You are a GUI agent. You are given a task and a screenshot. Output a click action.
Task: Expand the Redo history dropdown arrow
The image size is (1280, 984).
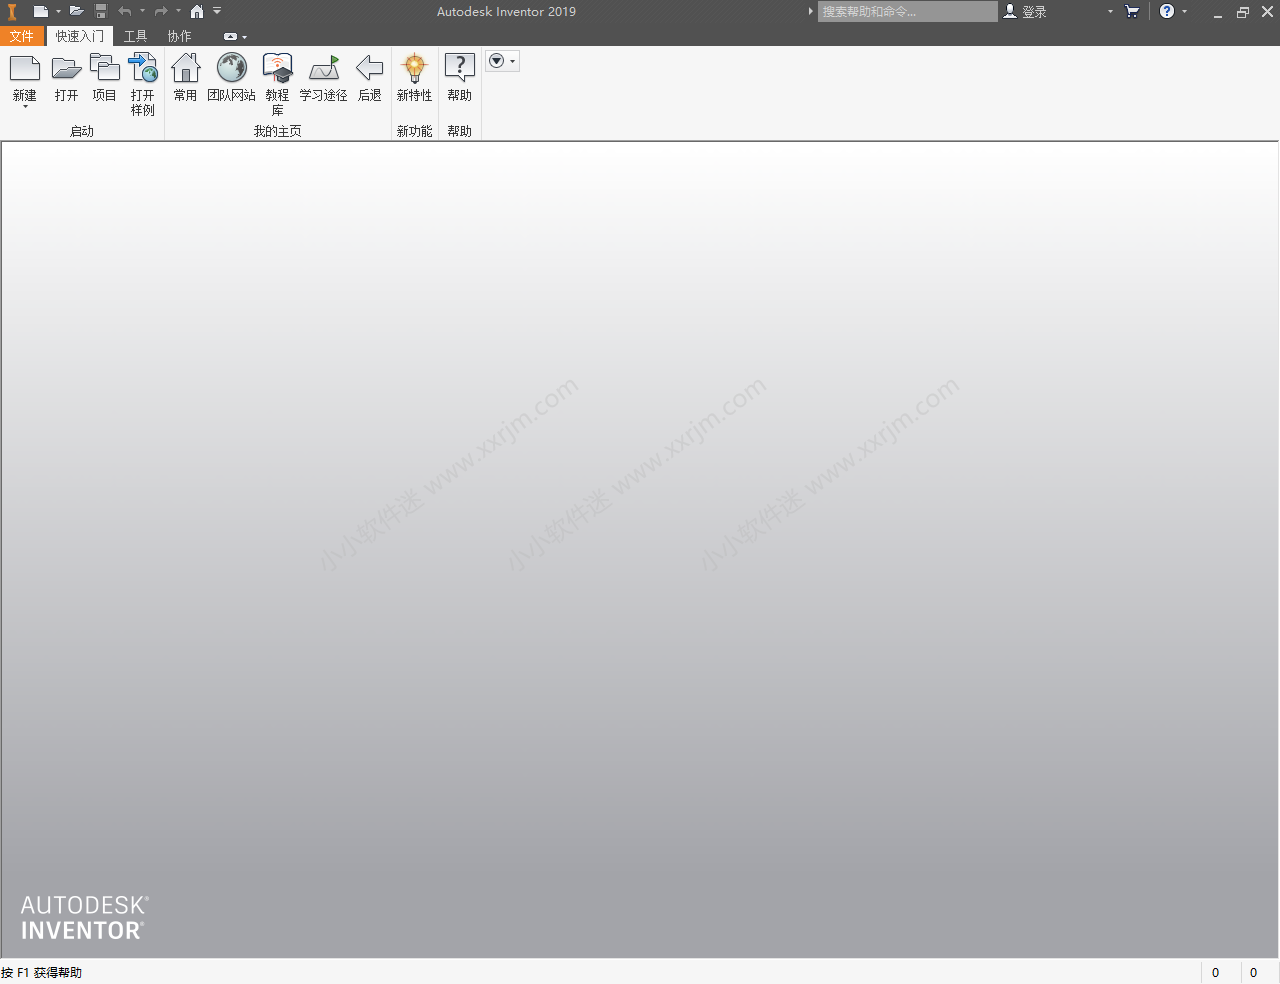click(x=178, y=12)
